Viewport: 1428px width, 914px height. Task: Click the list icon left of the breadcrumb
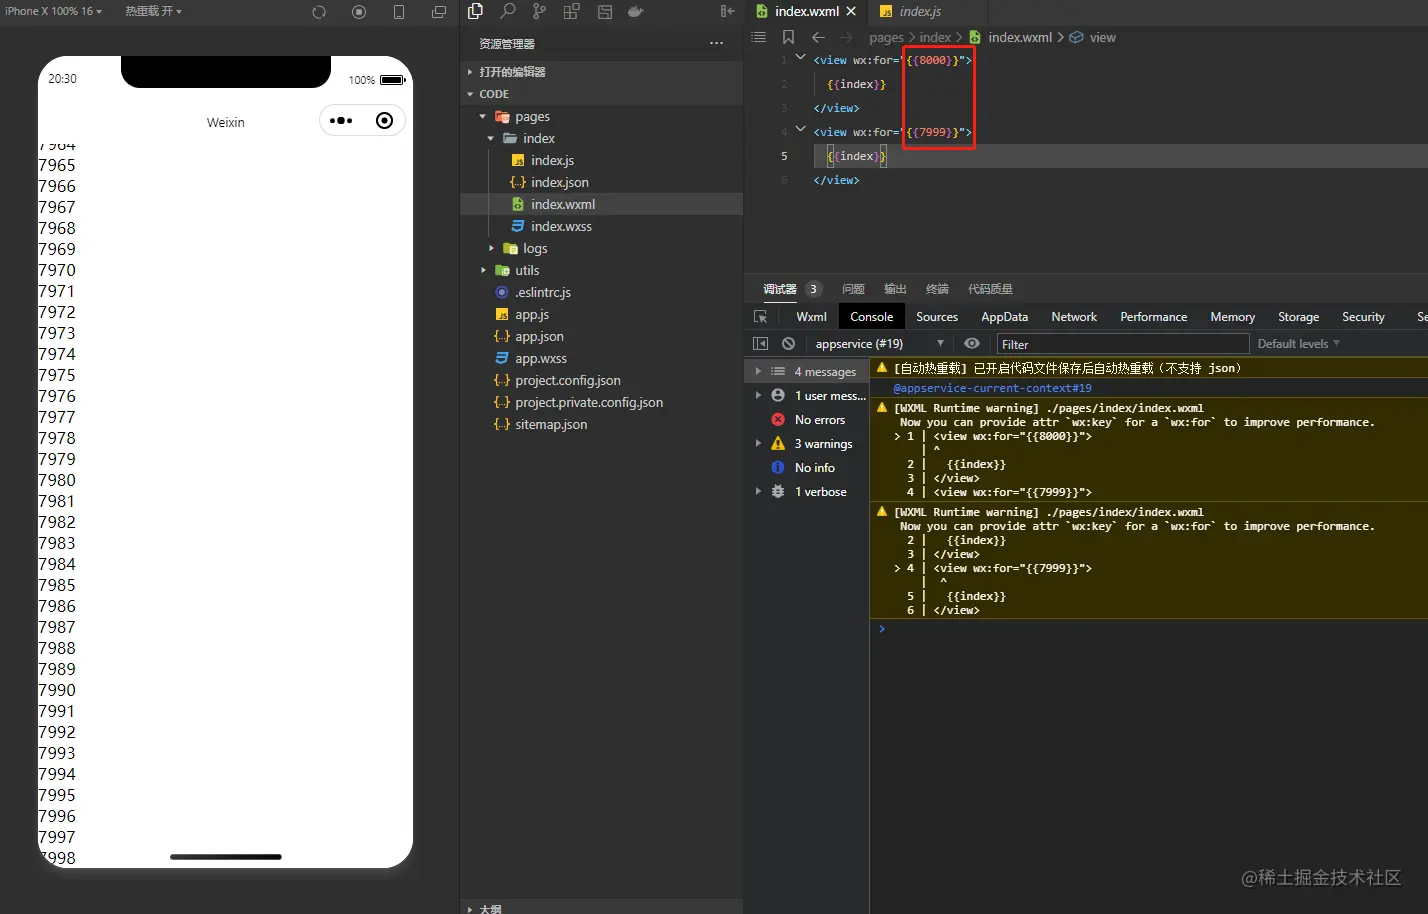pos(759,37)
